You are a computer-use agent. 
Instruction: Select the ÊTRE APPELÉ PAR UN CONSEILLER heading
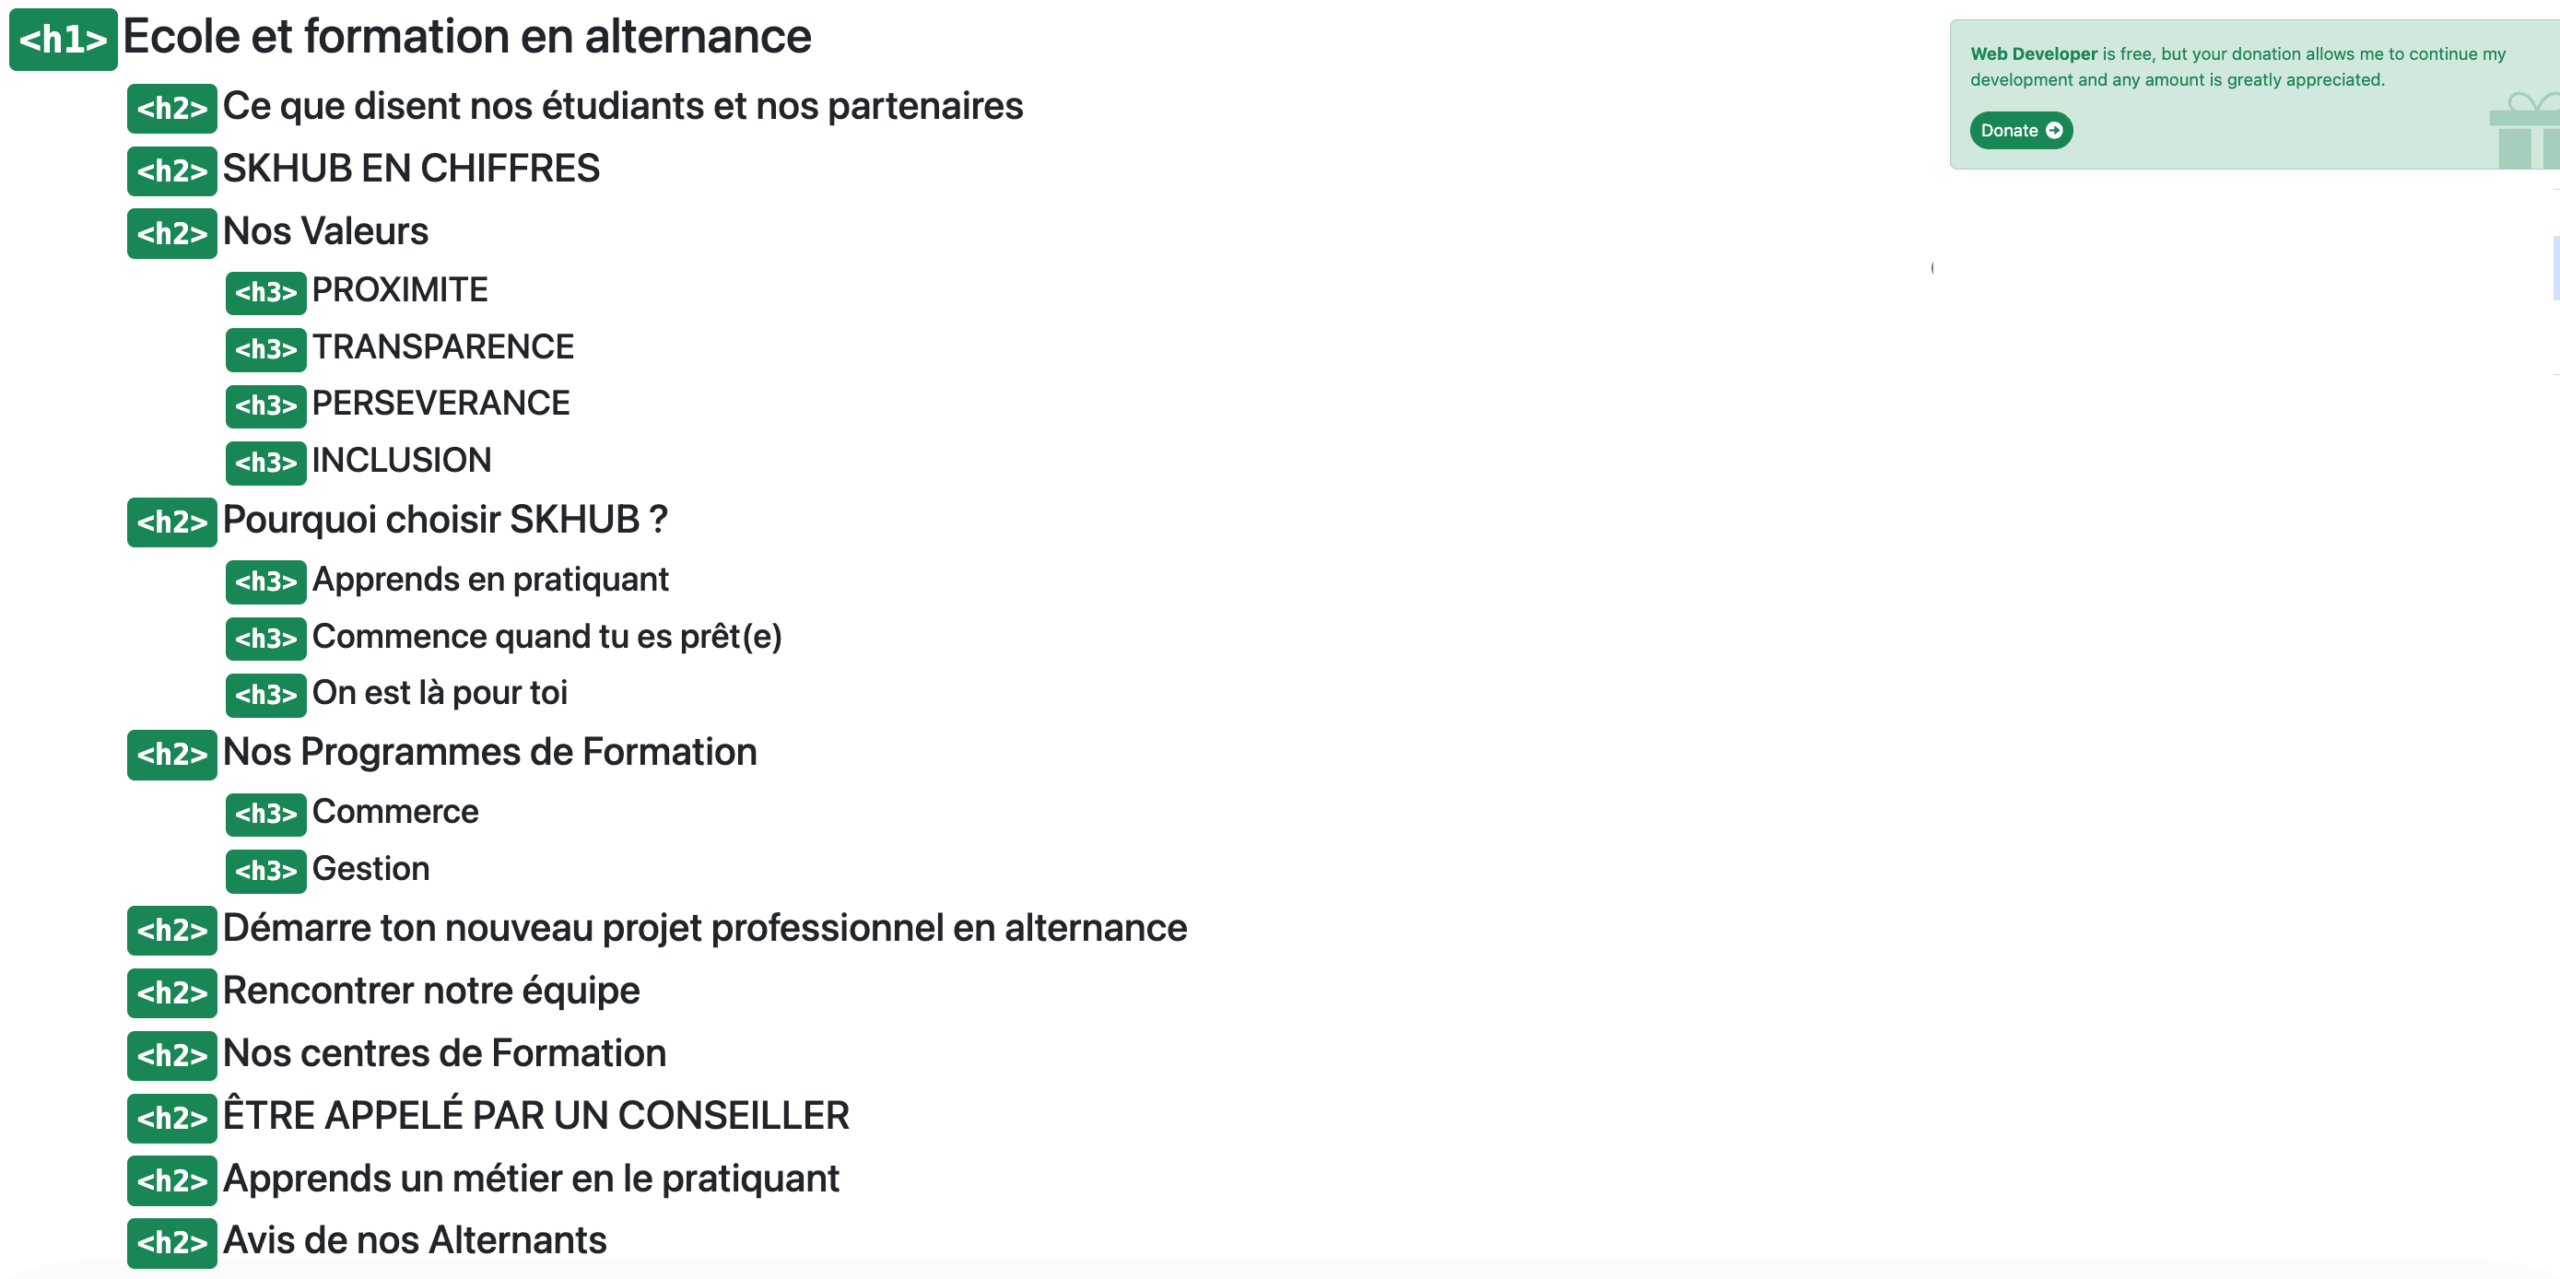point(535,1116)
